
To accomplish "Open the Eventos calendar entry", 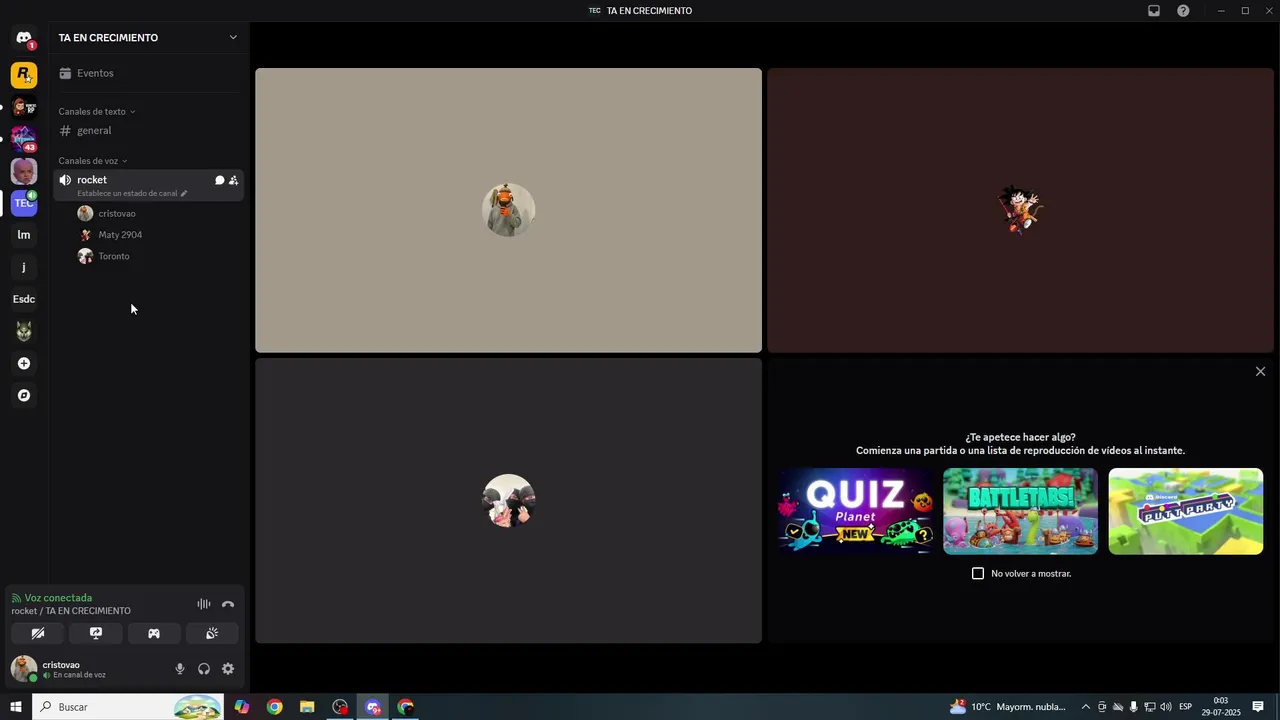I will [x=148, y=73].
